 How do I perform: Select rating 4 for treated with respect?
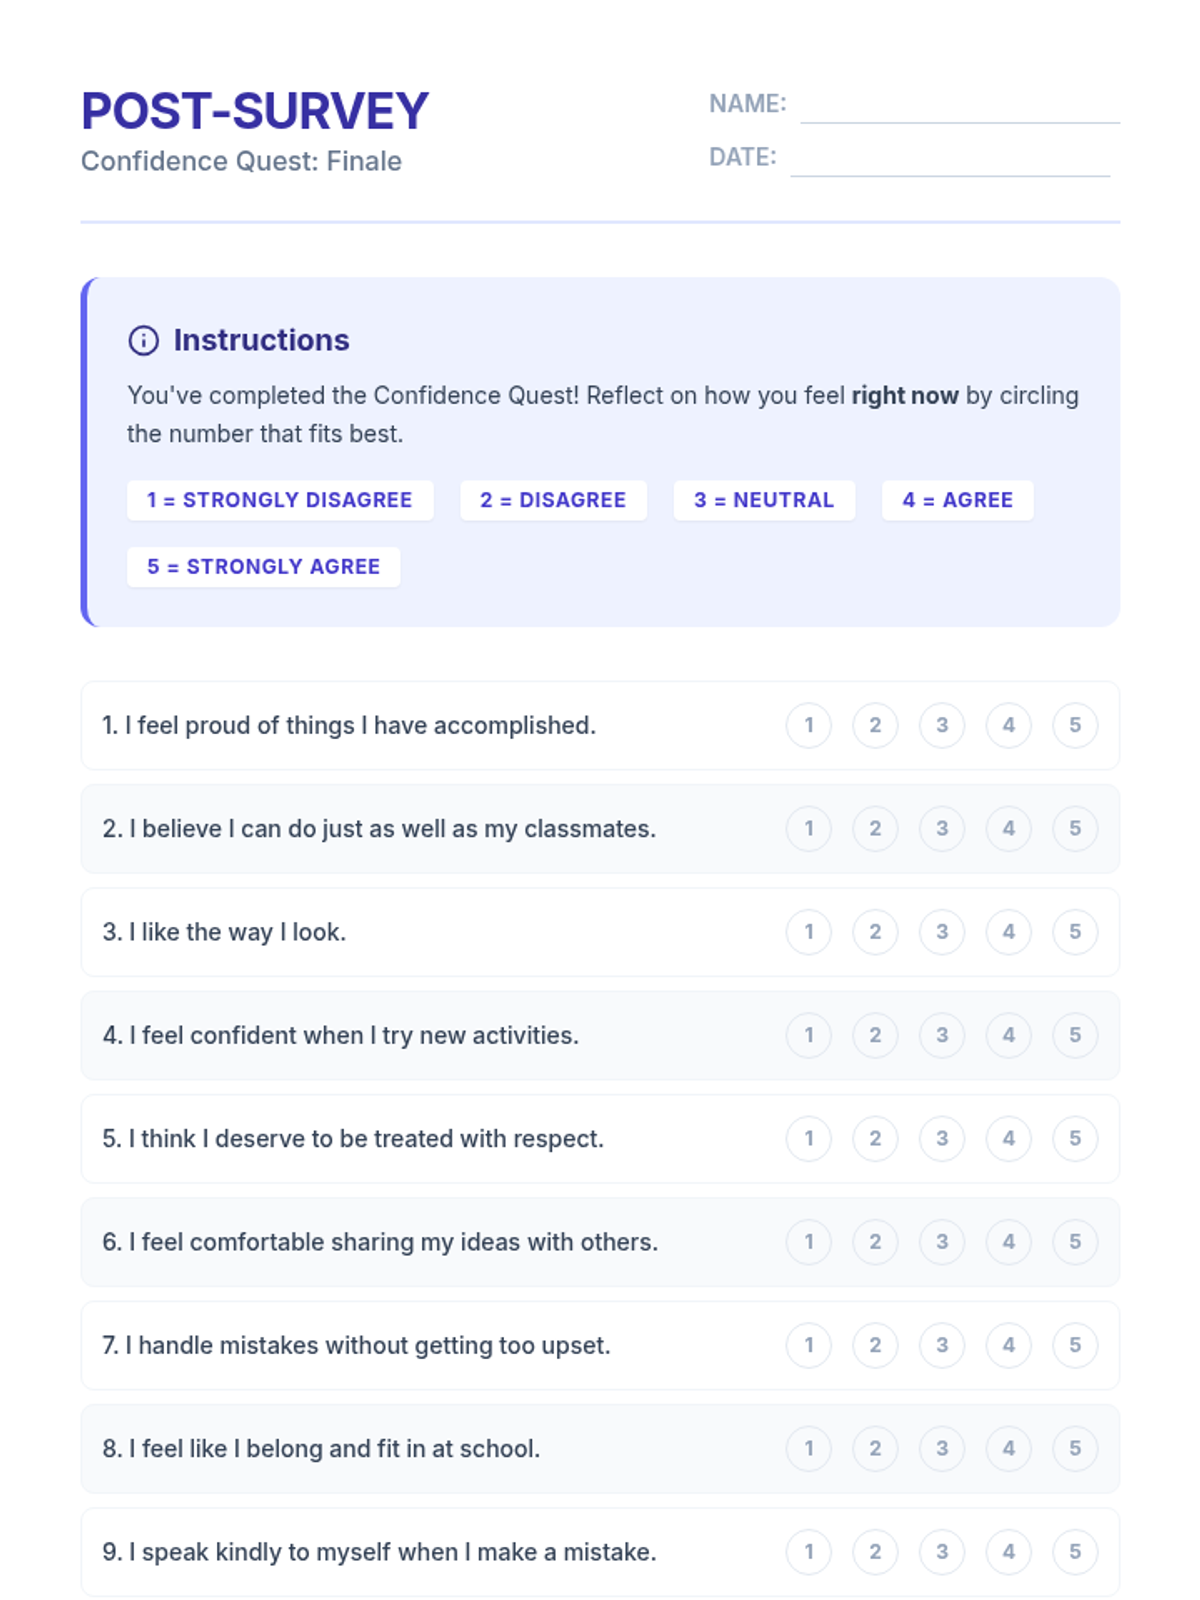click(x=1008, y=1138)
